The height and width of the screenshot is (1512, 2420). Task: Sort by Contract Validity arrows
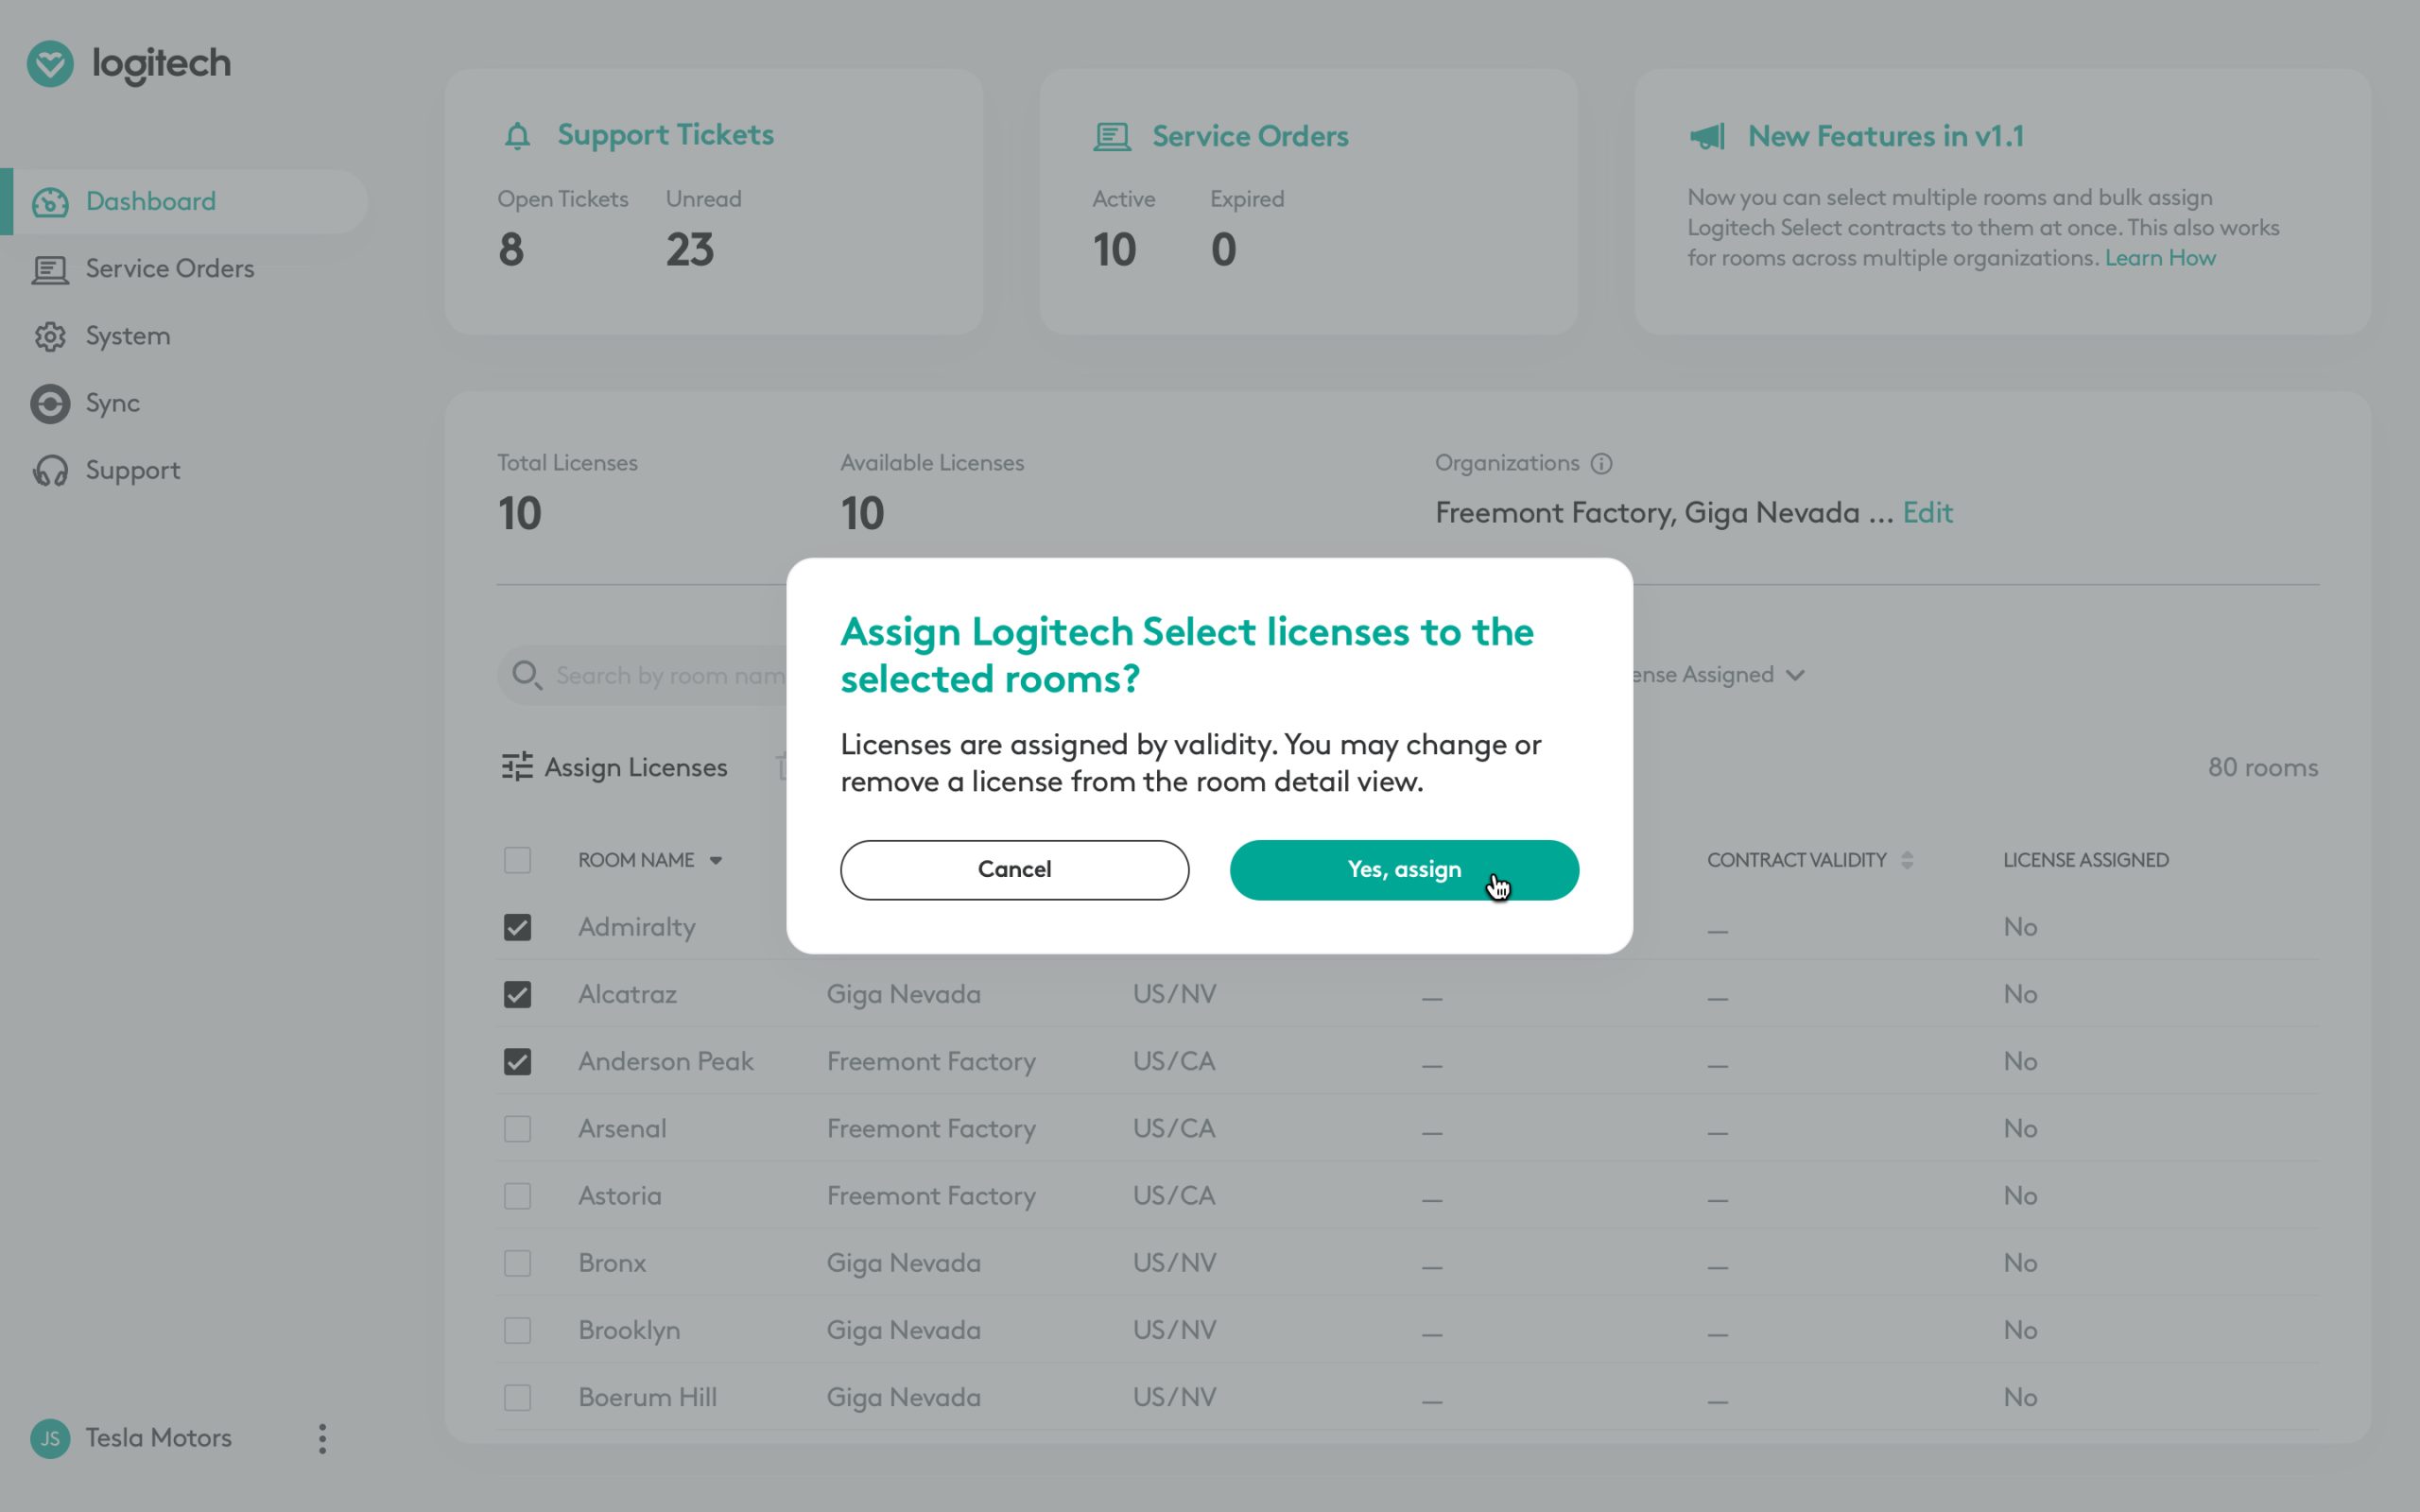click(x=1907, y=860)
